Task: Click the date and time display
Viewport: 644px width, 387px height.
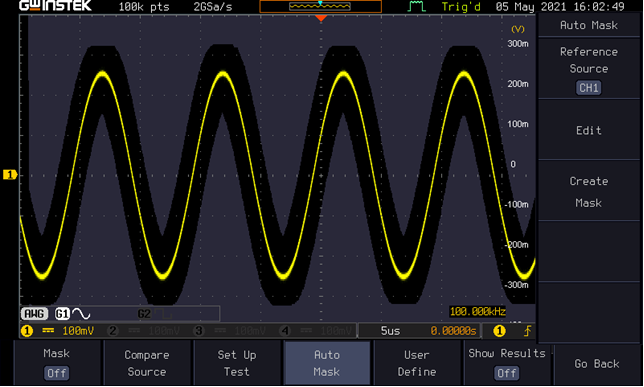Action: 560,7
